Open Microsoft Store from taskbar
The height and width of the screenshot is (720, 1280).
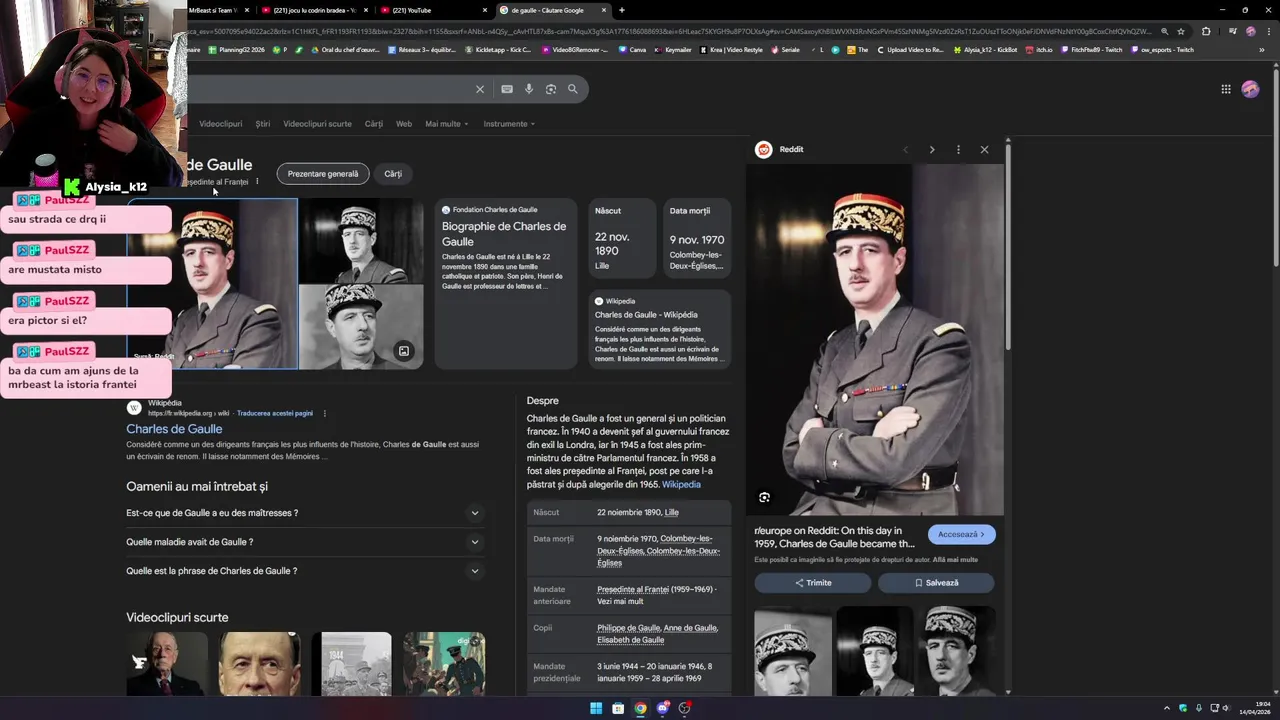(618, 708)
